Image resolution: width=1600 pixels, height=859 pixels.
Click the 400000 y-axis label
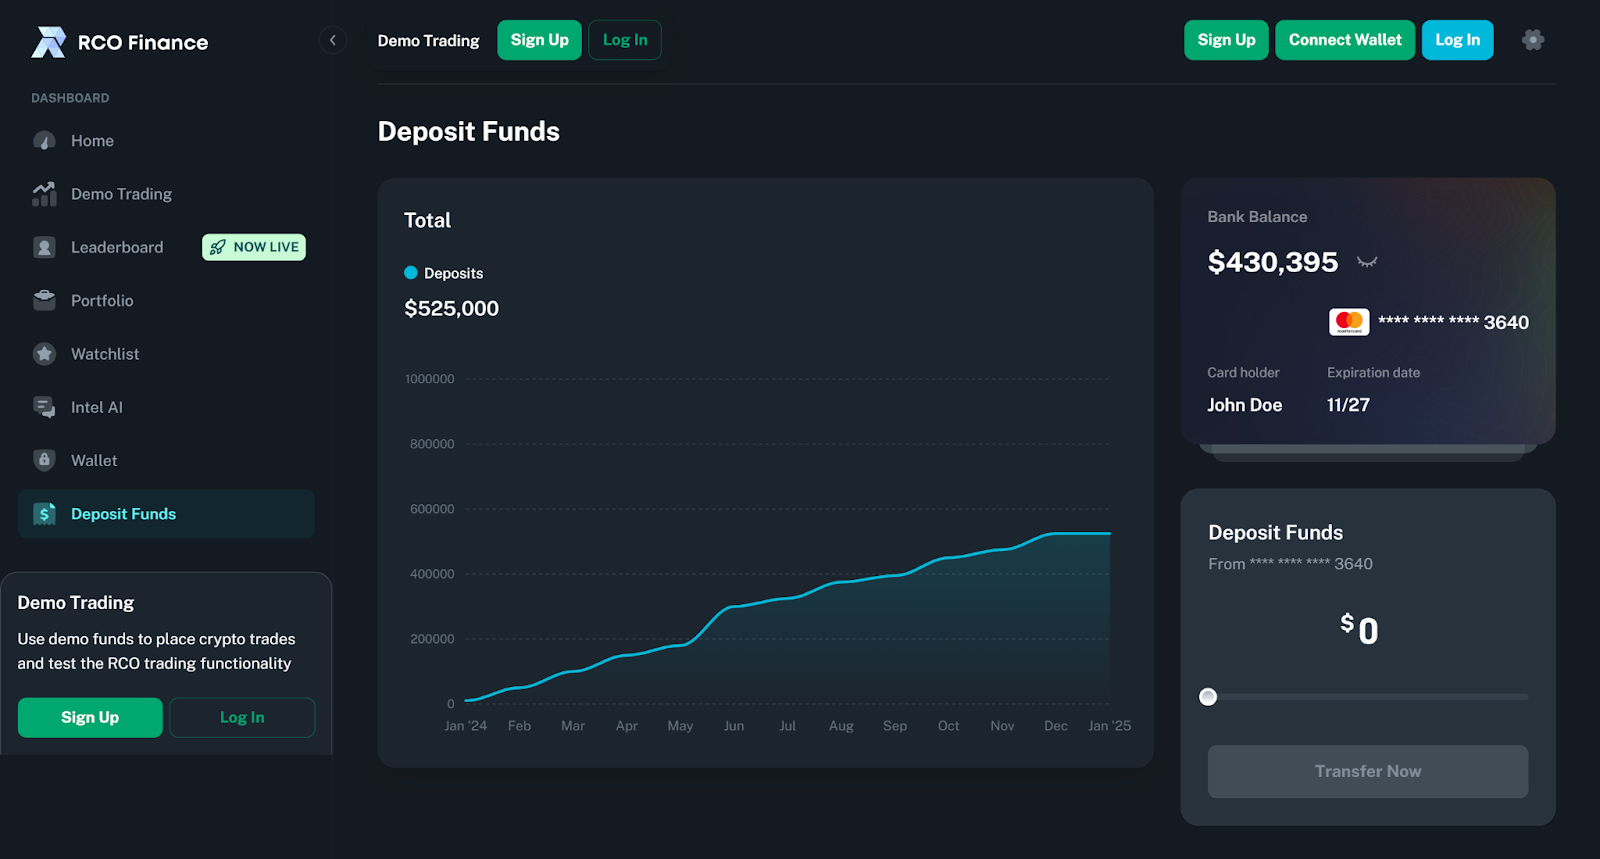point(432,574)
